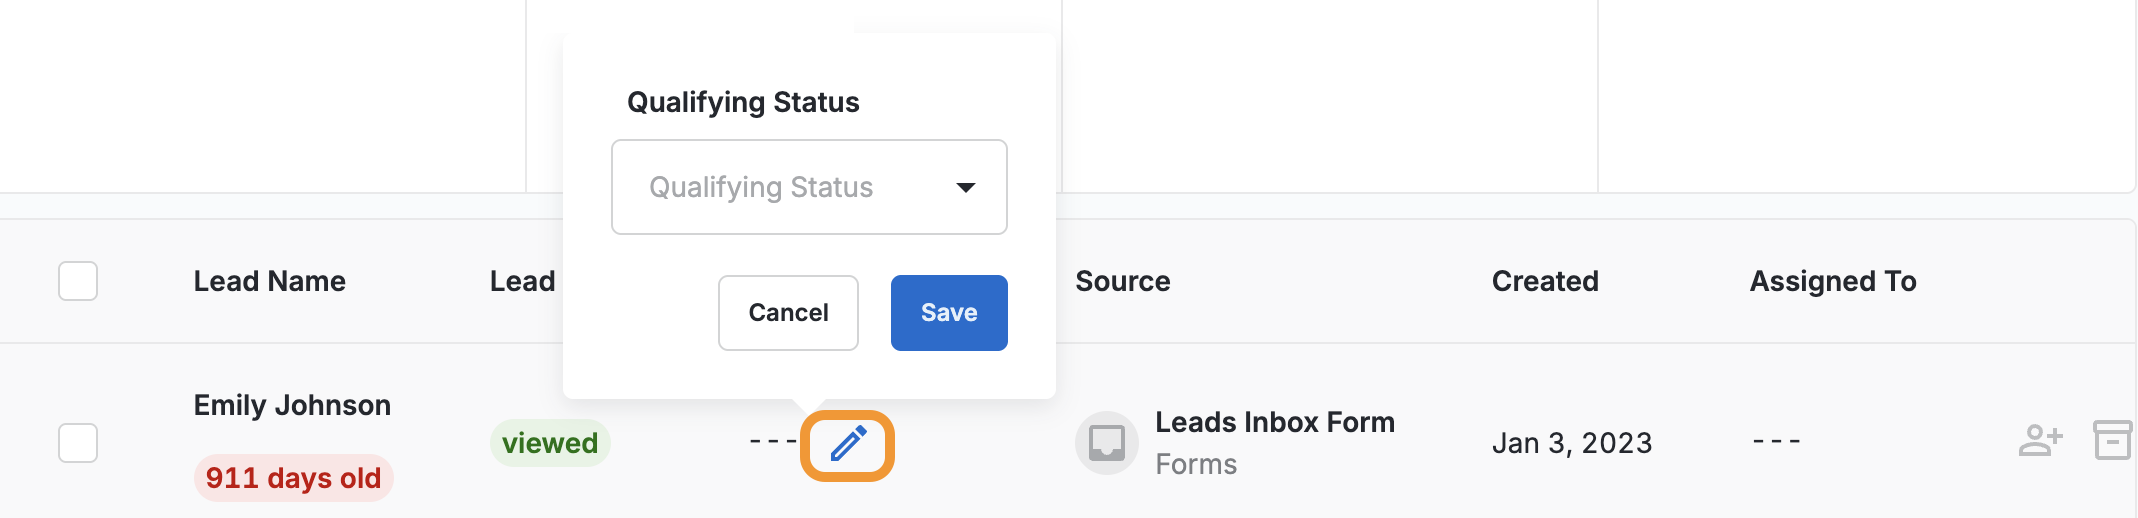Click the inbox icon beside Leads Inbox Form
2138x518 pixels.
[x=1106, y=443]
